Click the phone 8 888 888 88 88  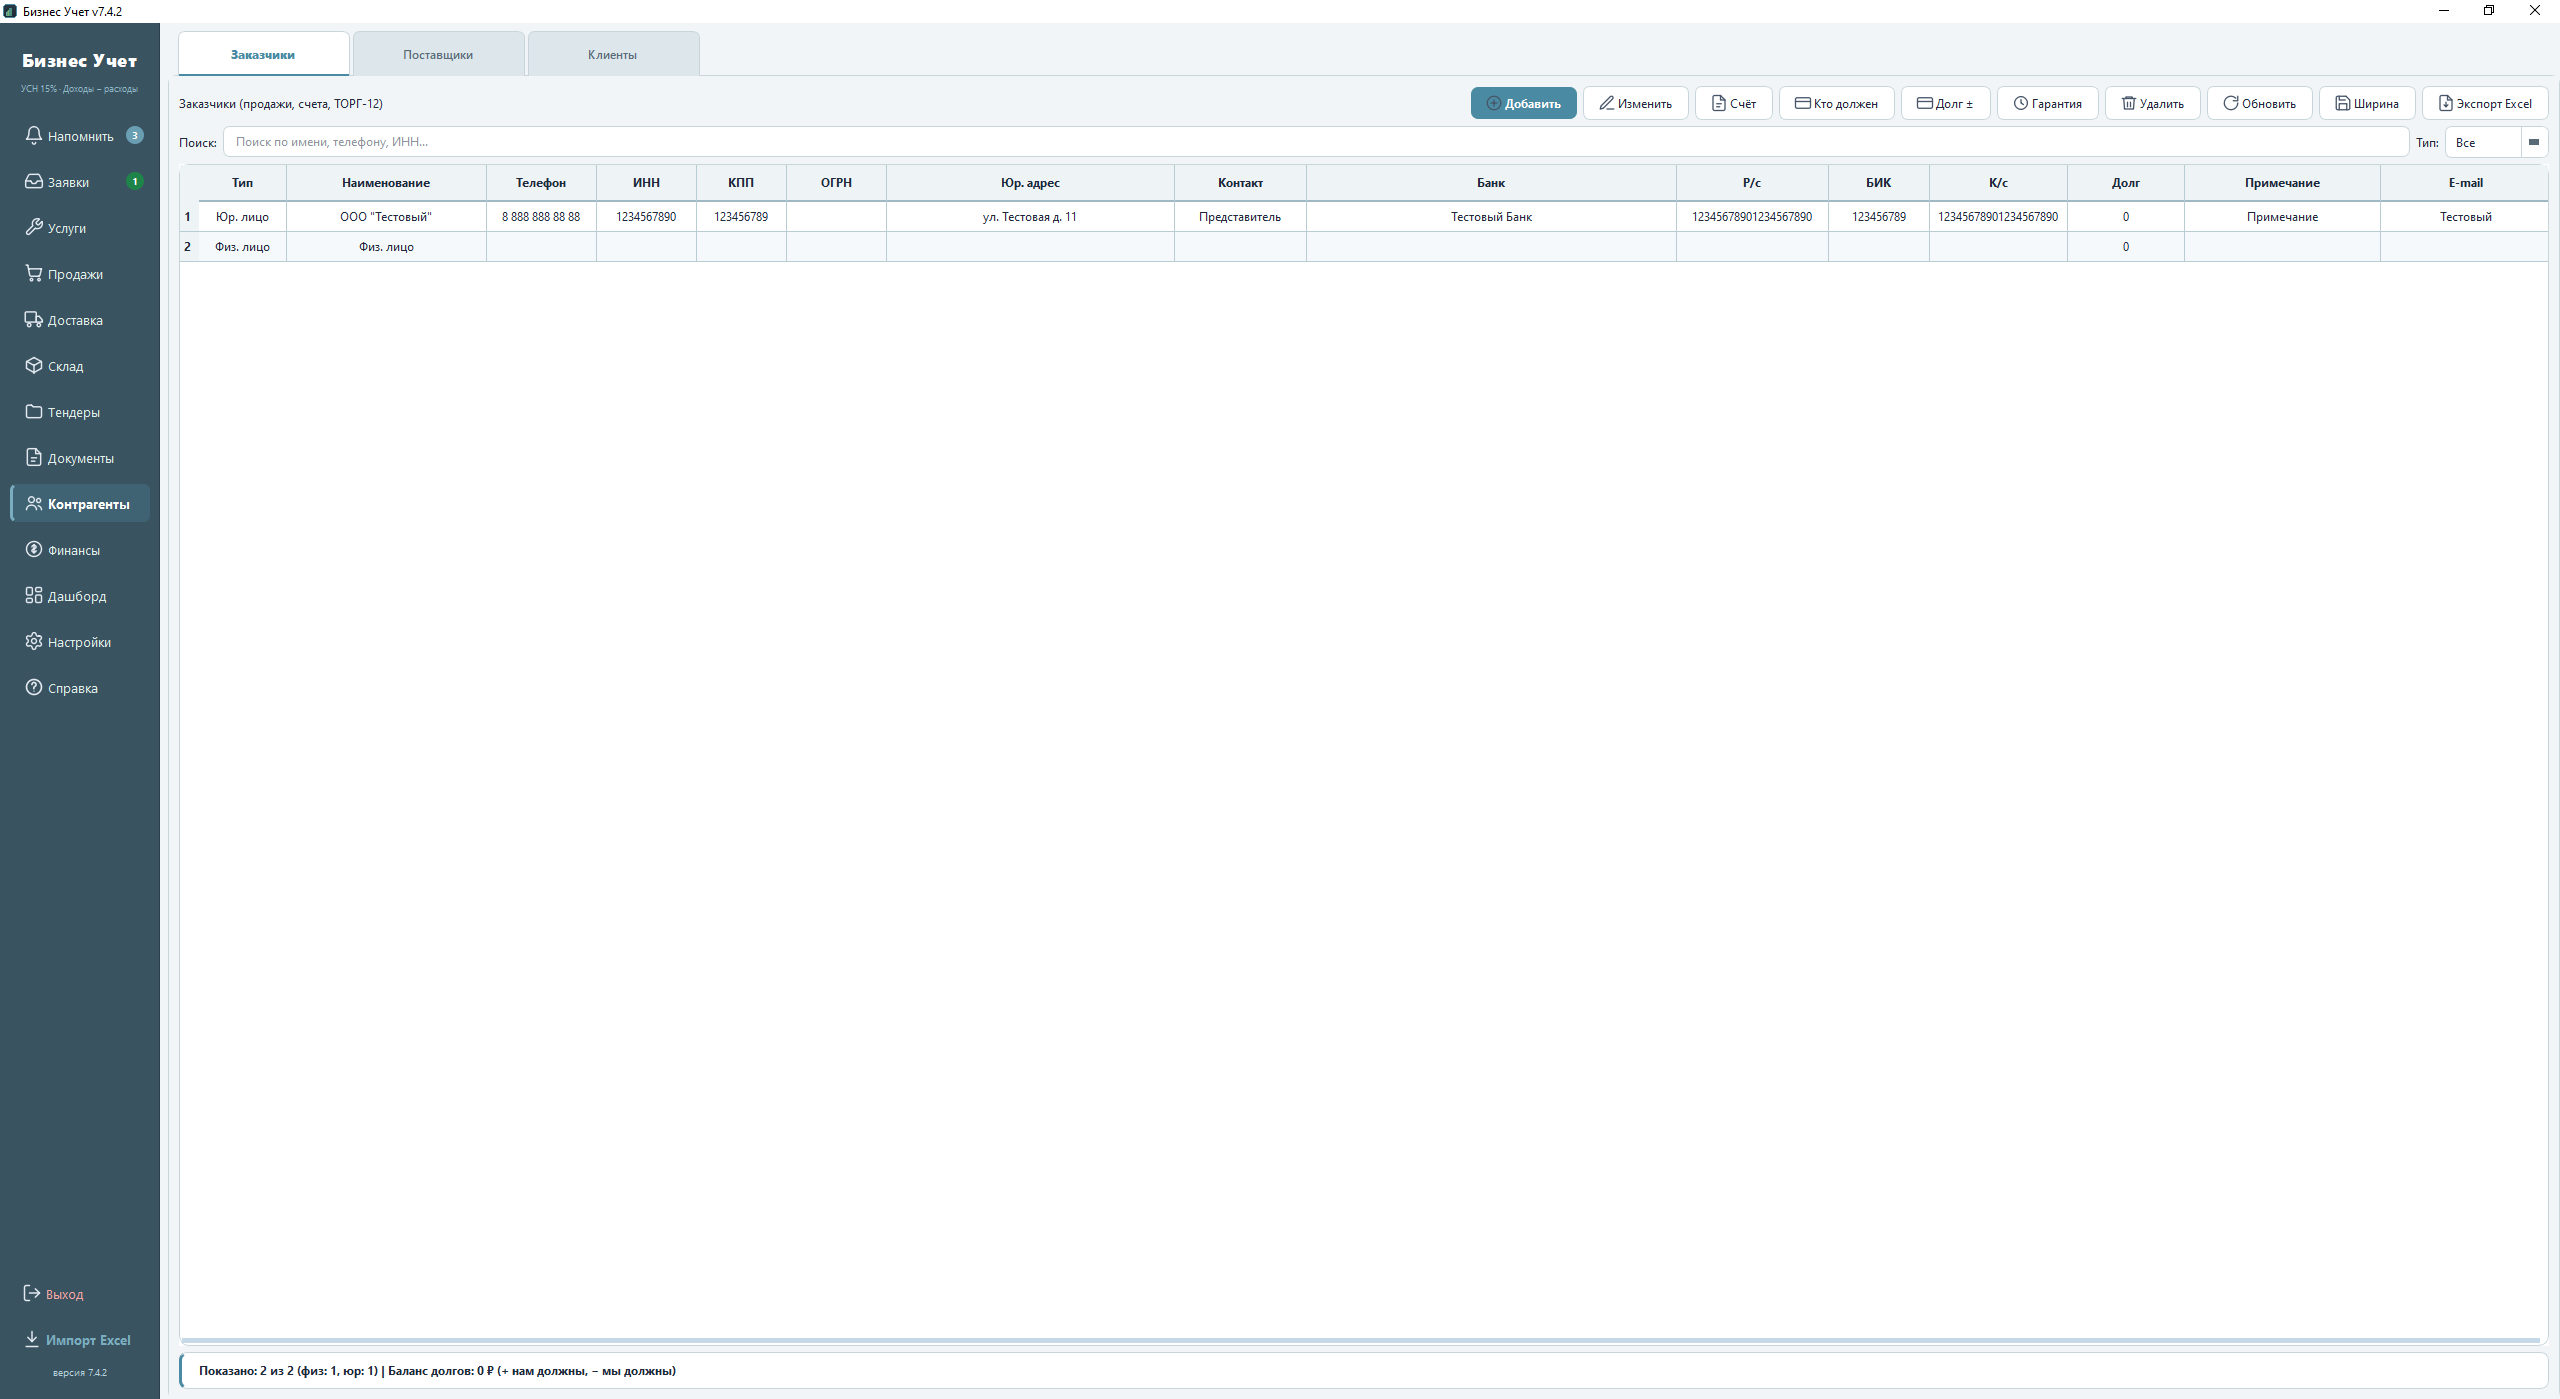[x=541, y=217]
